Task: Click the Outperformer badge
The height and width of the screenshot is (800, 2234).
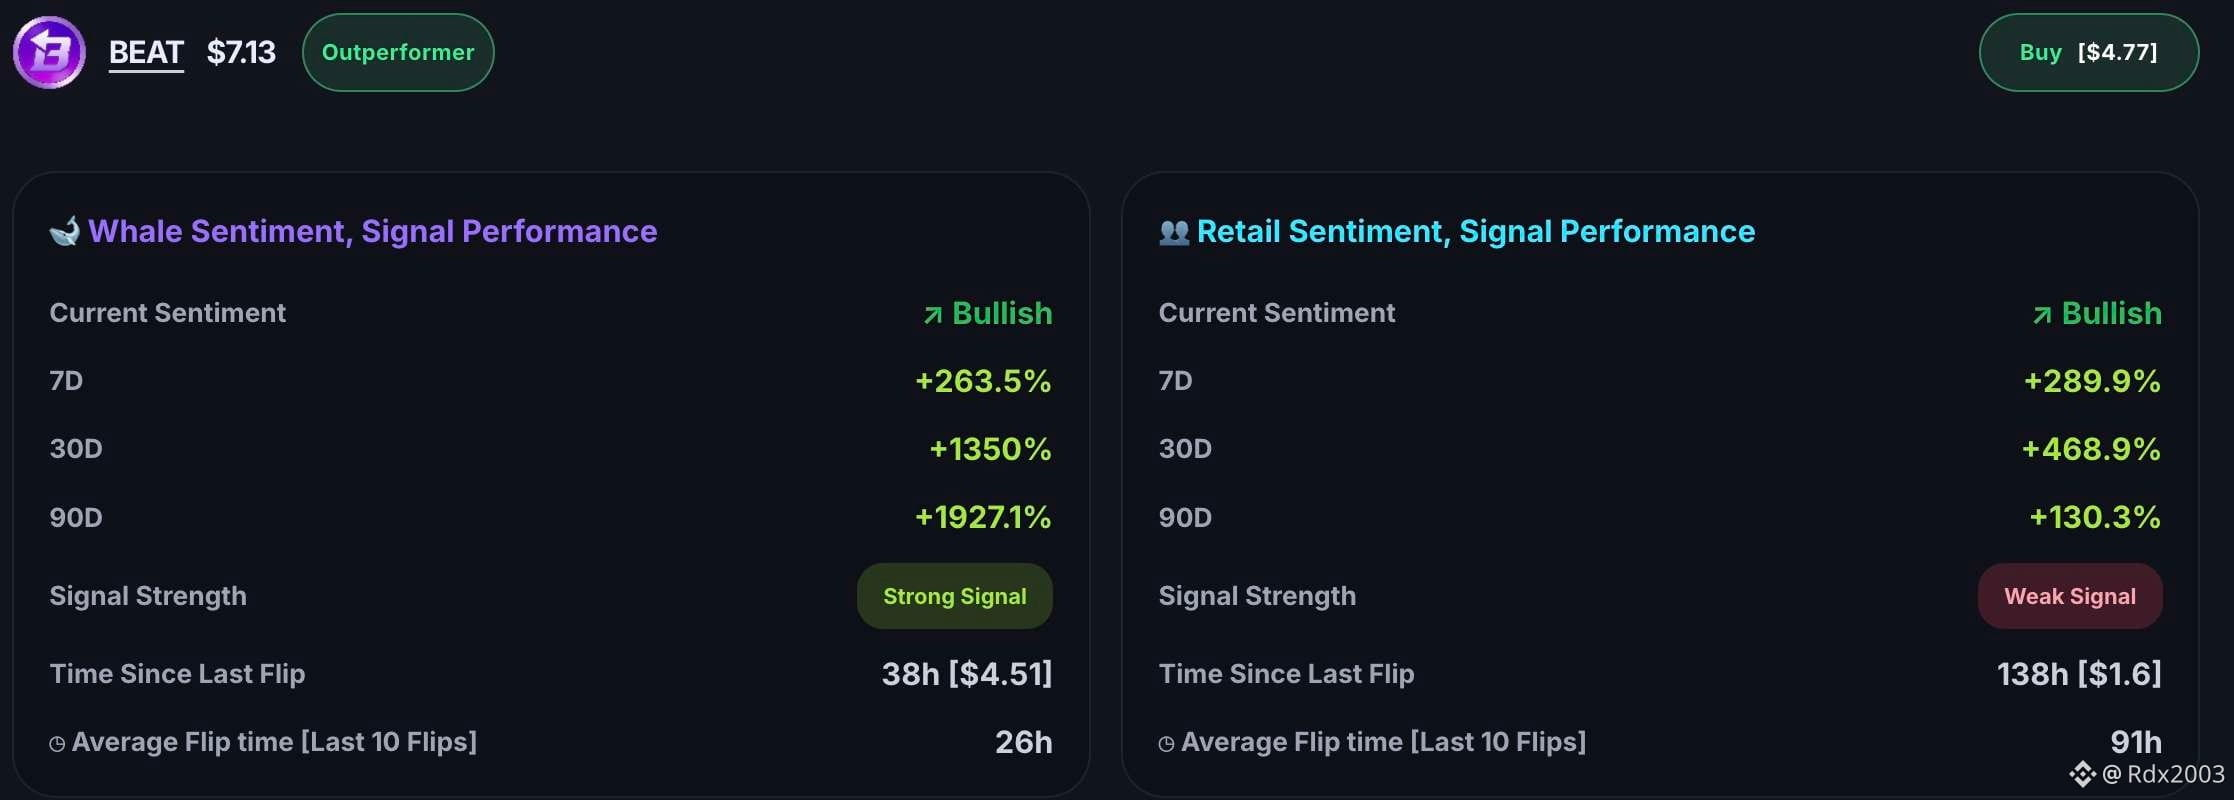Action: tap(398, 52)
